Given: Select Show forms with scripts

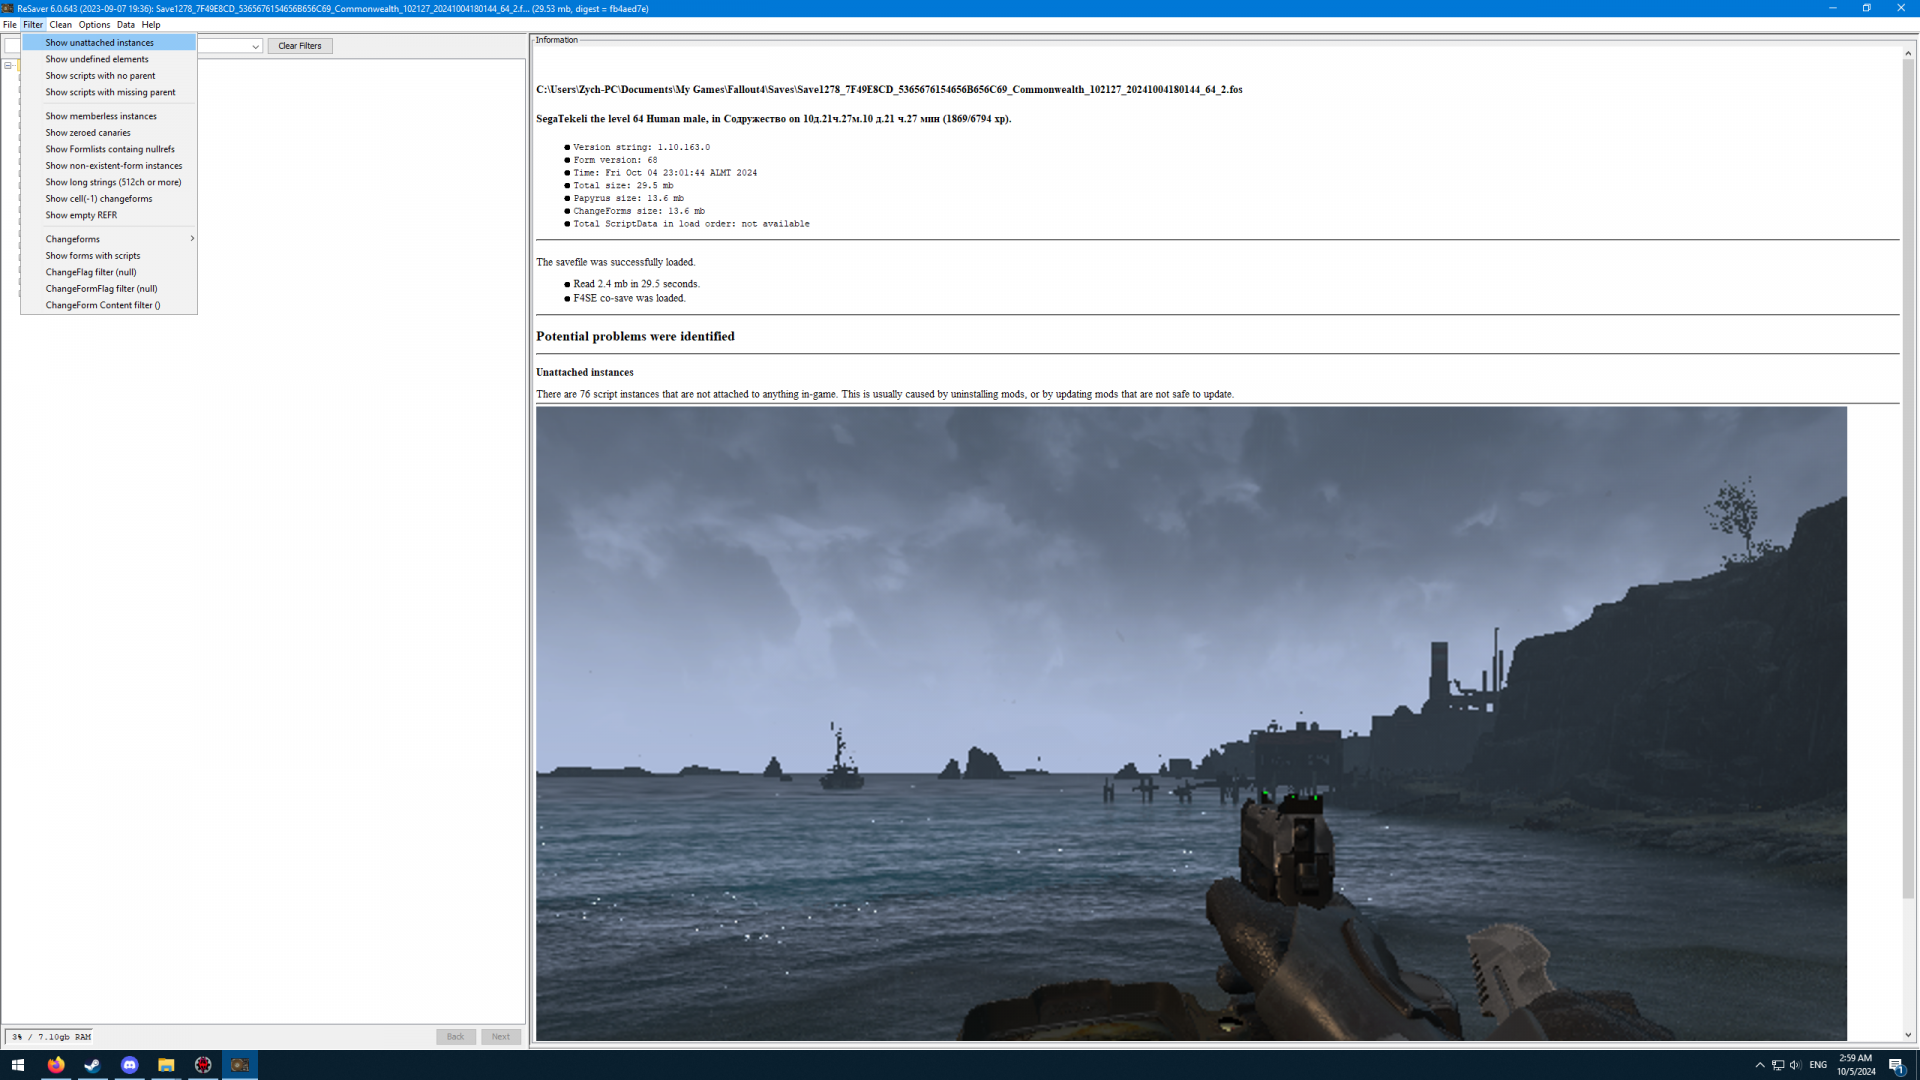Looking at the screenshot, I should 93,256.
